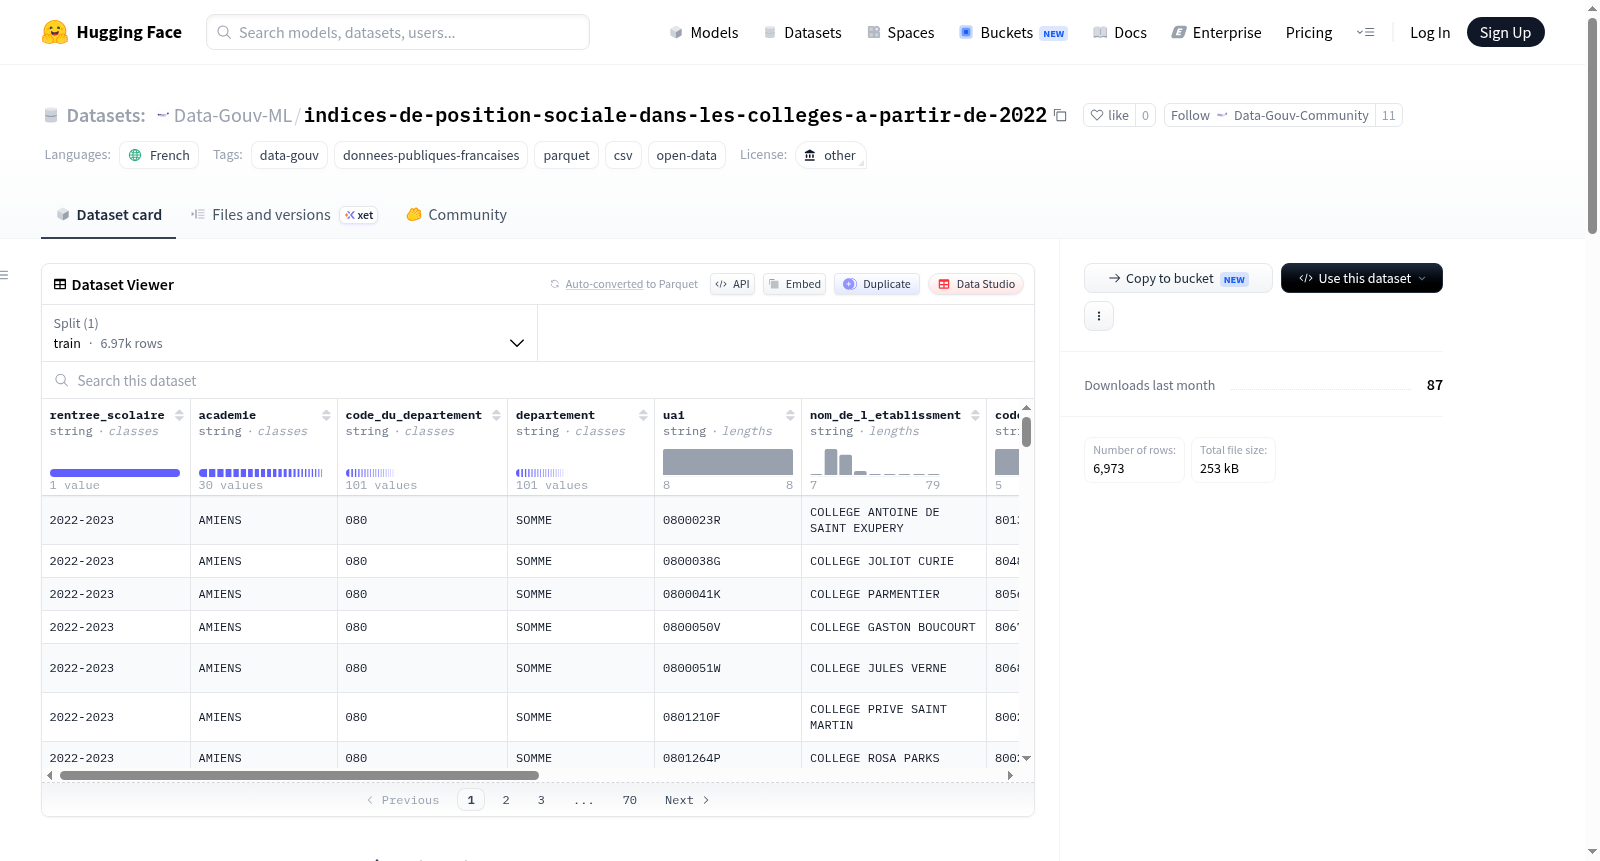Screen dimensions: 1600x861
Task: Click the nom_de_l_etablissment lengths histogram
Action: coord(875,462)
